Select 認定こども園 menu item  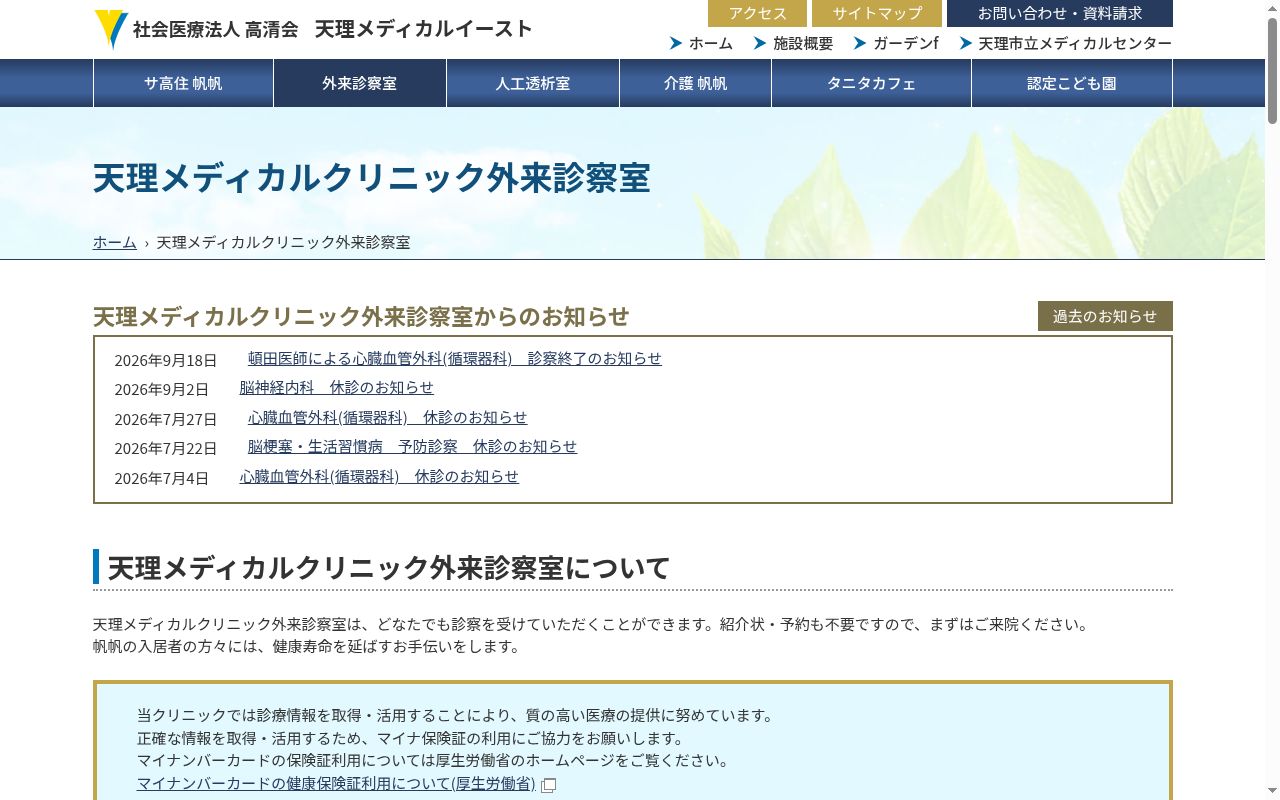1072,83
